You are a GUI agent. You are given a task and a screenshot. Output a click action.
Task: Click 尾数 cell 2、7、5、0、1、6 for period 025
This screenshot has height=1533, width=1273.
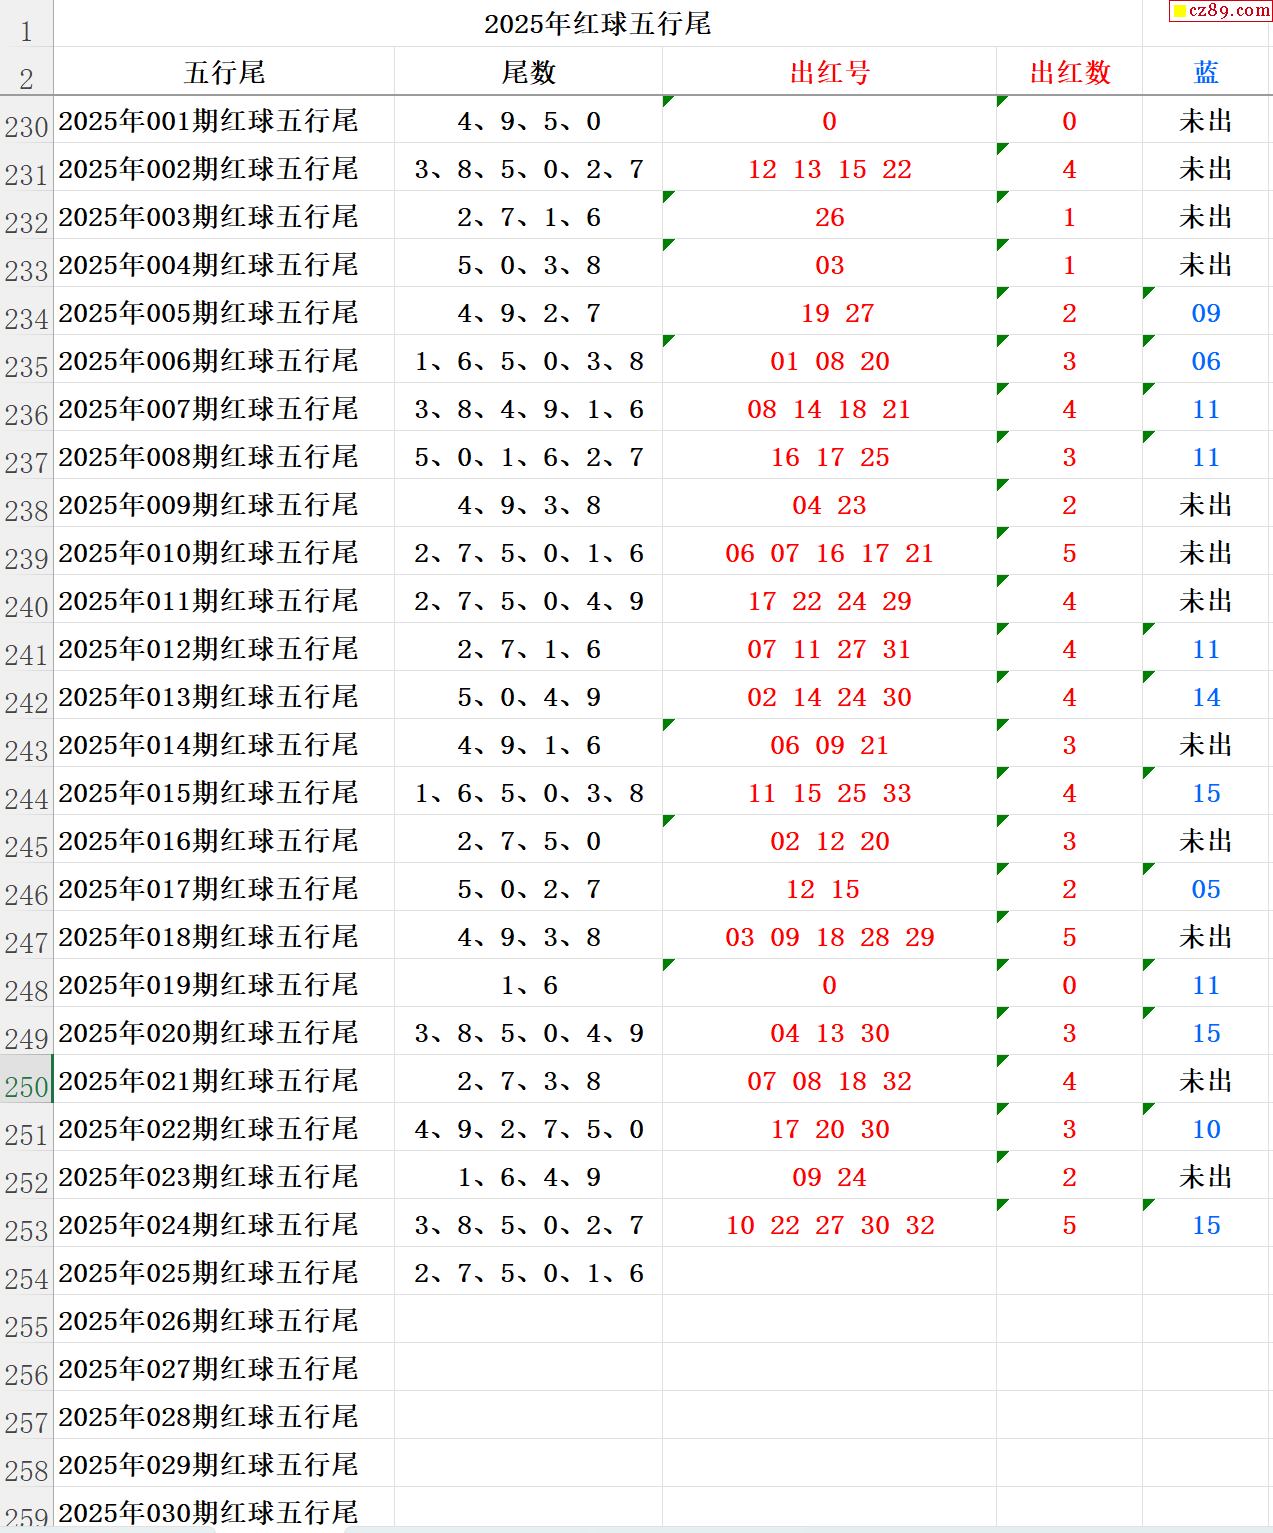tap(528, 1272)
